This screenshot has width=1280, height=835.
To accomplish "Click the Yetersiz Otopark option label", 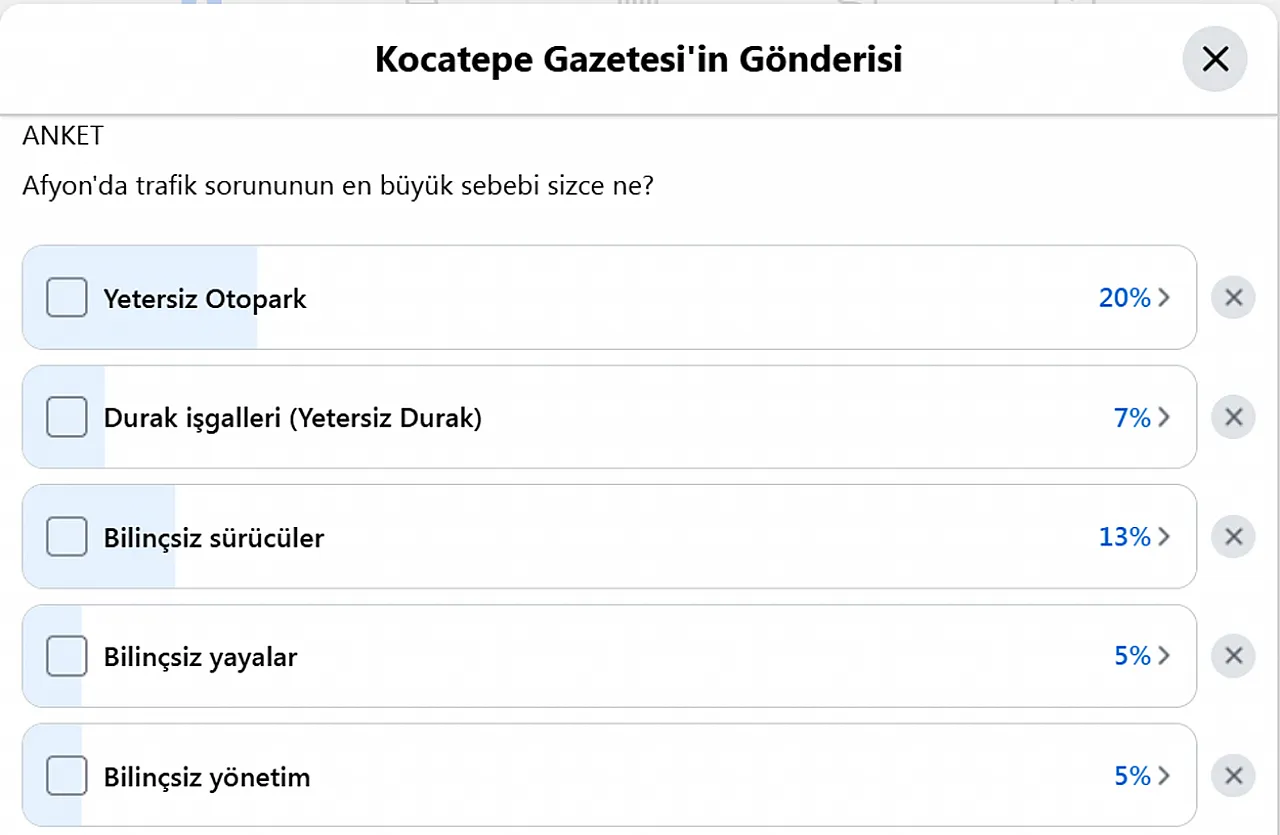I will pyautogui.click(x=205, y=299).
